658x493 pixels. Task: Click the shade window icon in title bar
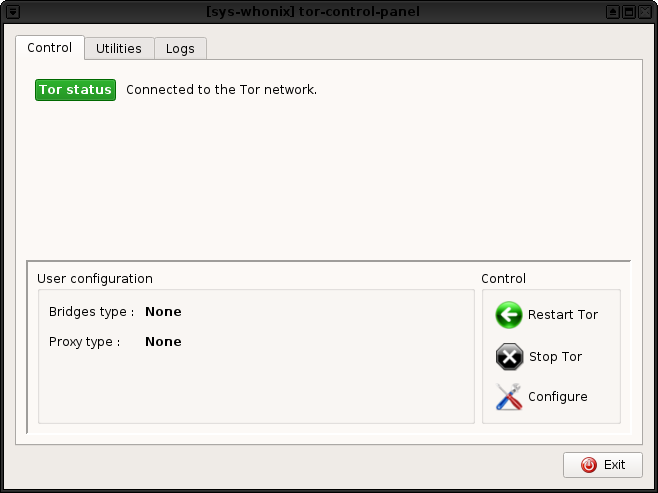[x=612, y=11]
